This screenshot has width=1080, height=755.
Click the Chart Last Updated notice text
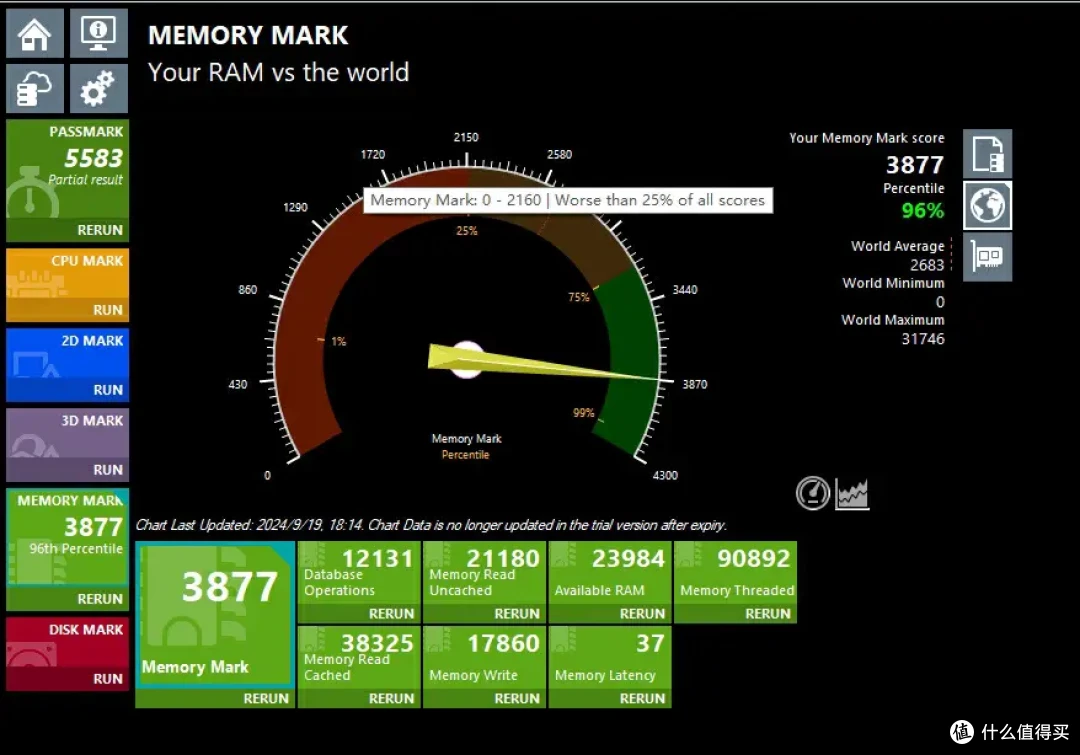coord(431,525)
